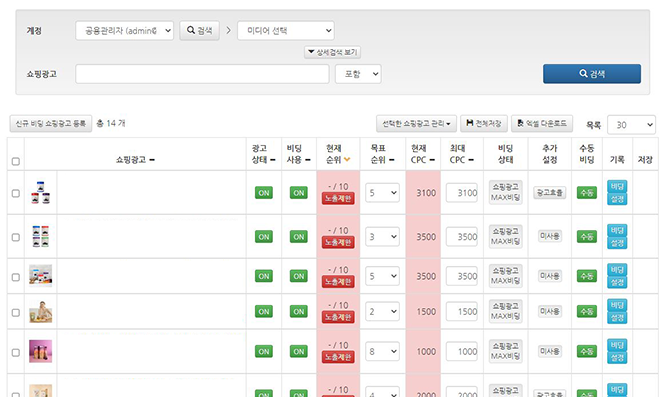Click 노출제한 badge in the 1500 CPC row

(x=338, y=317)
